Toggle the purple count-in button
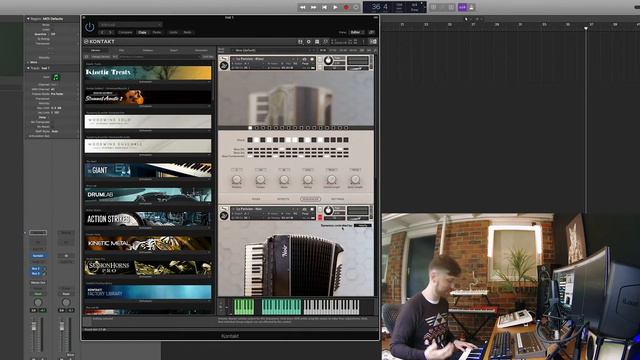This screenshot has height=360, width=640. point(462,7)
